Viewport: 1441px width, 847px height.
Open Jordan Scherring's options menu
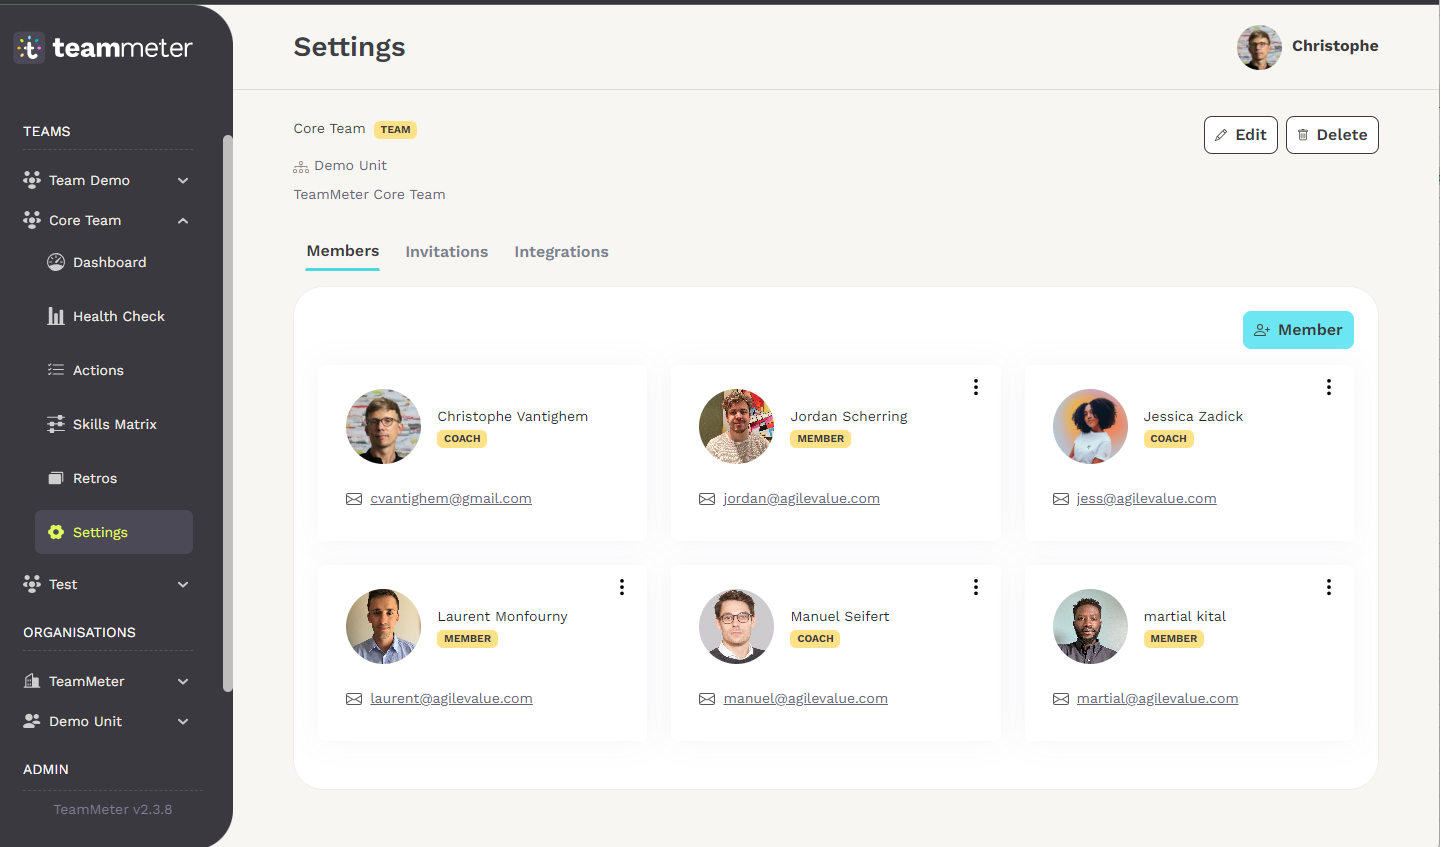point(975,387)
